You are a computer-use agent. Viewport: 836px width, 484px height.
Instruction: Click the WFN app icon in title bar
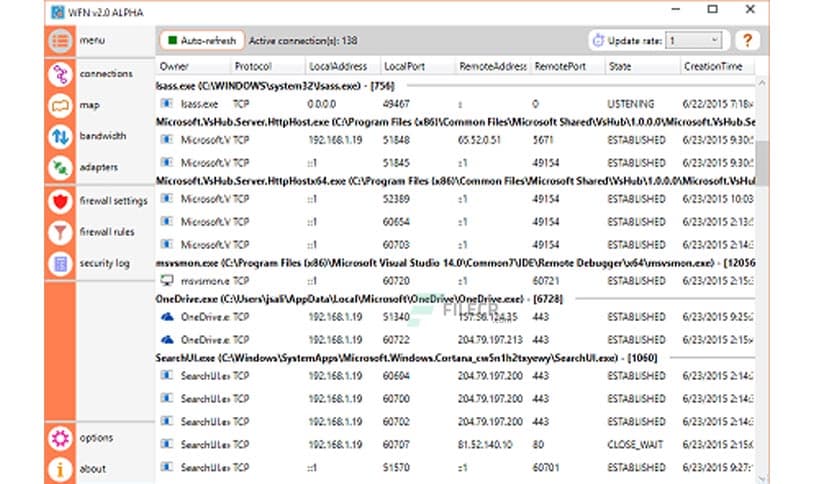pyautogui.click(x=58, y=12)
